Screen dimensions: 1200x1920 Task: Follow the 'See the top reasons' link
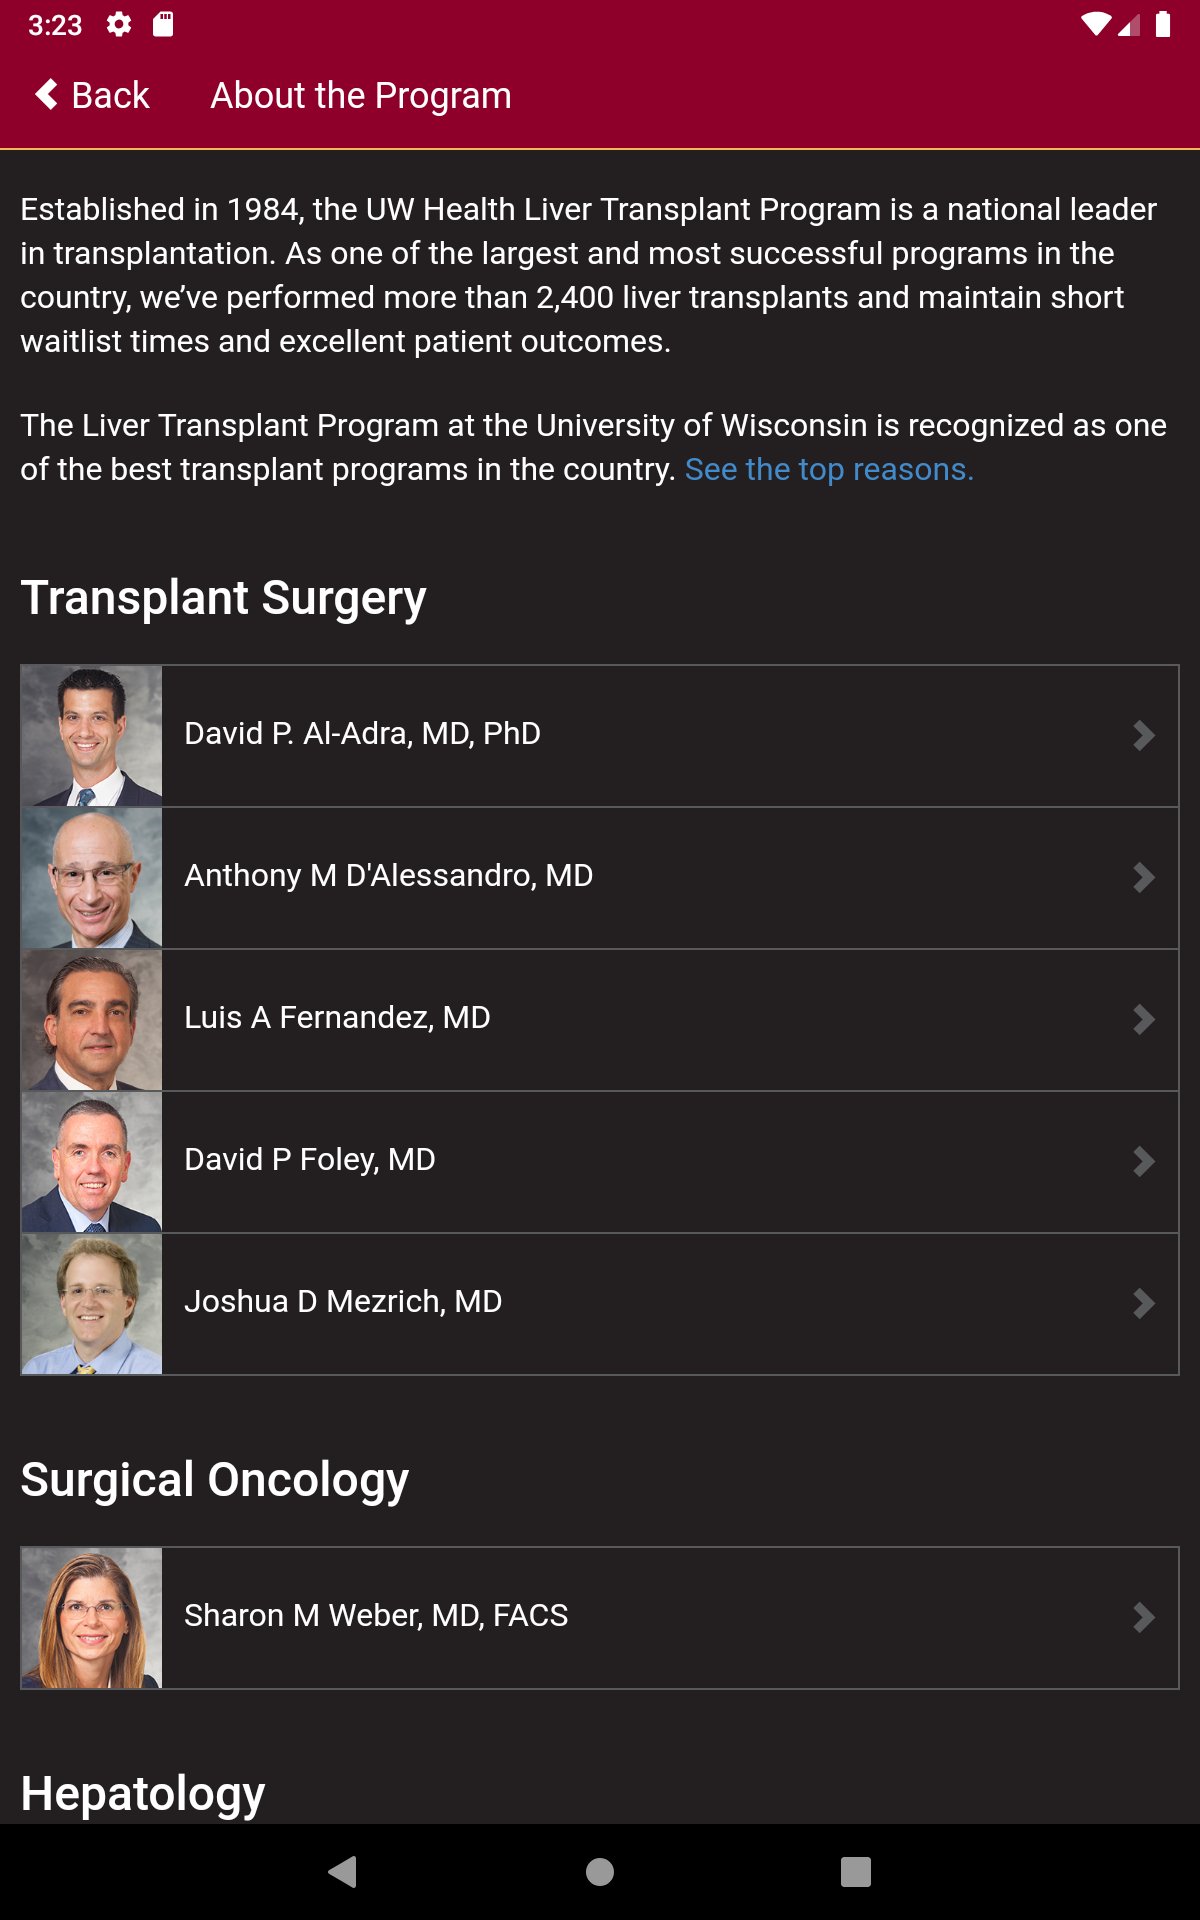point(829,470)
